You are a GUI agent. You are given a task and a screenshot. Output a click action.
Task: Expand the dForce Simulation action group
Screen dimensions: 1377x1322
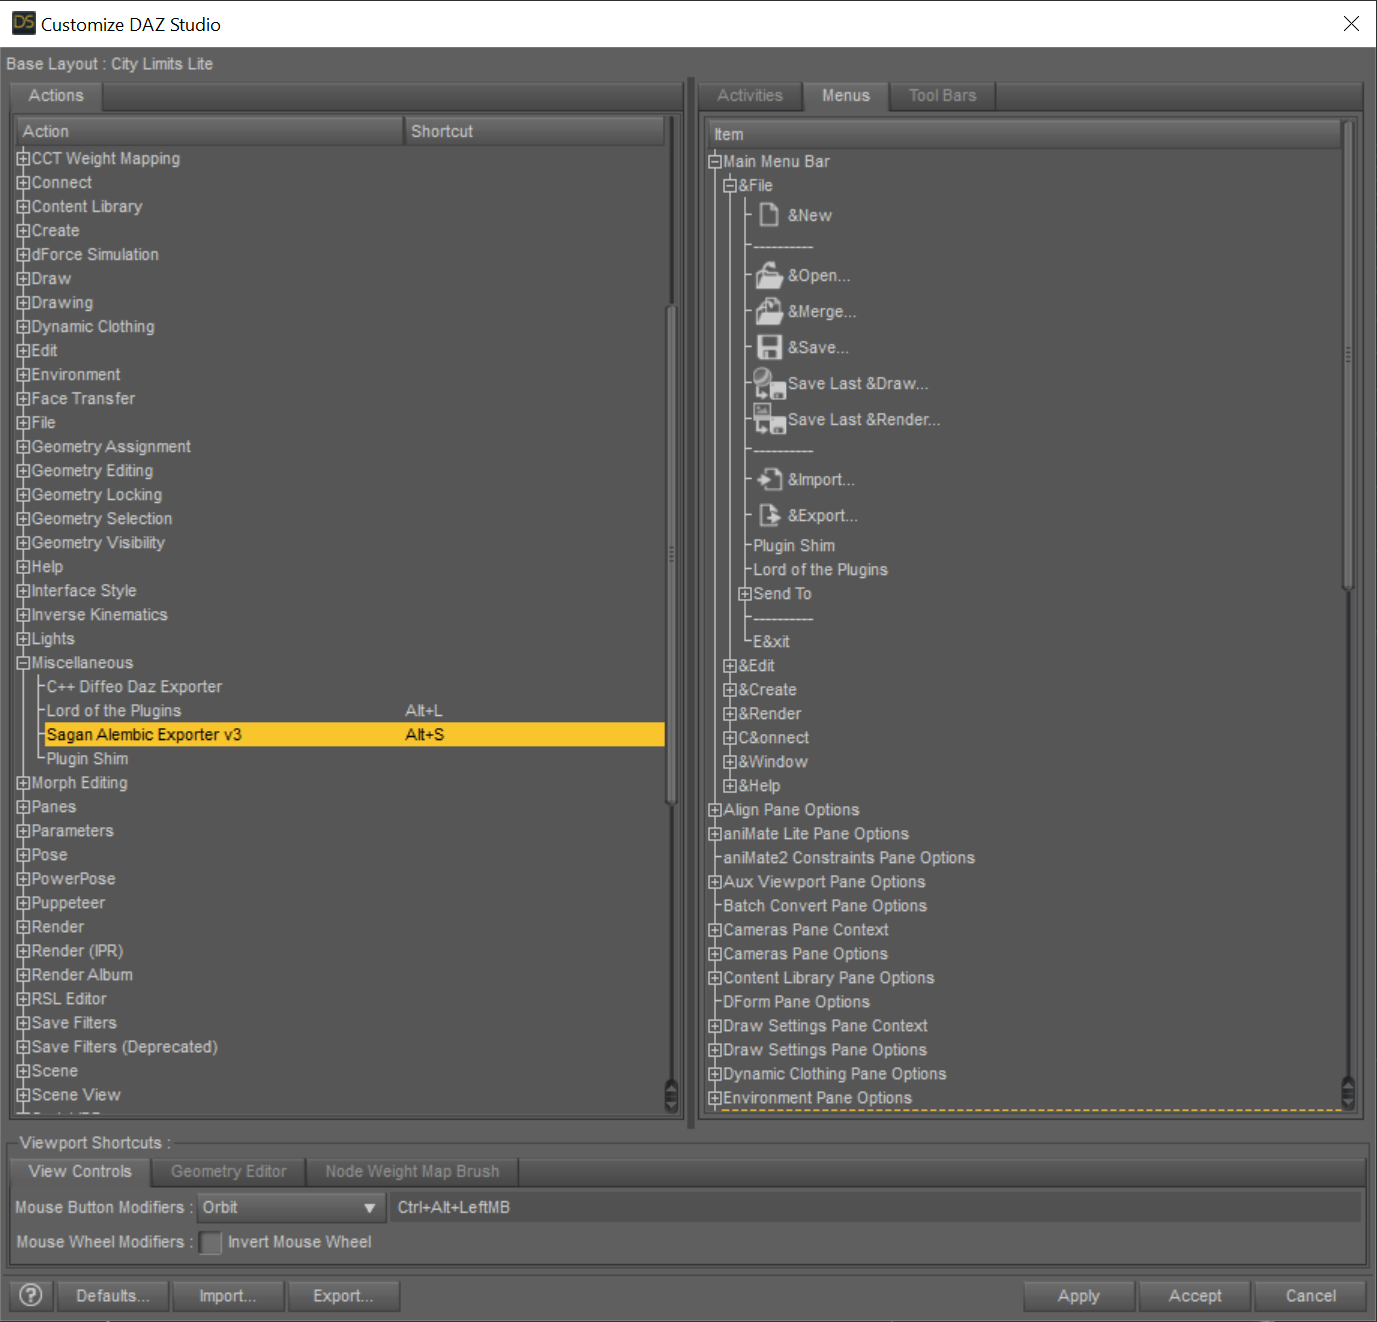tap(23, 254)
